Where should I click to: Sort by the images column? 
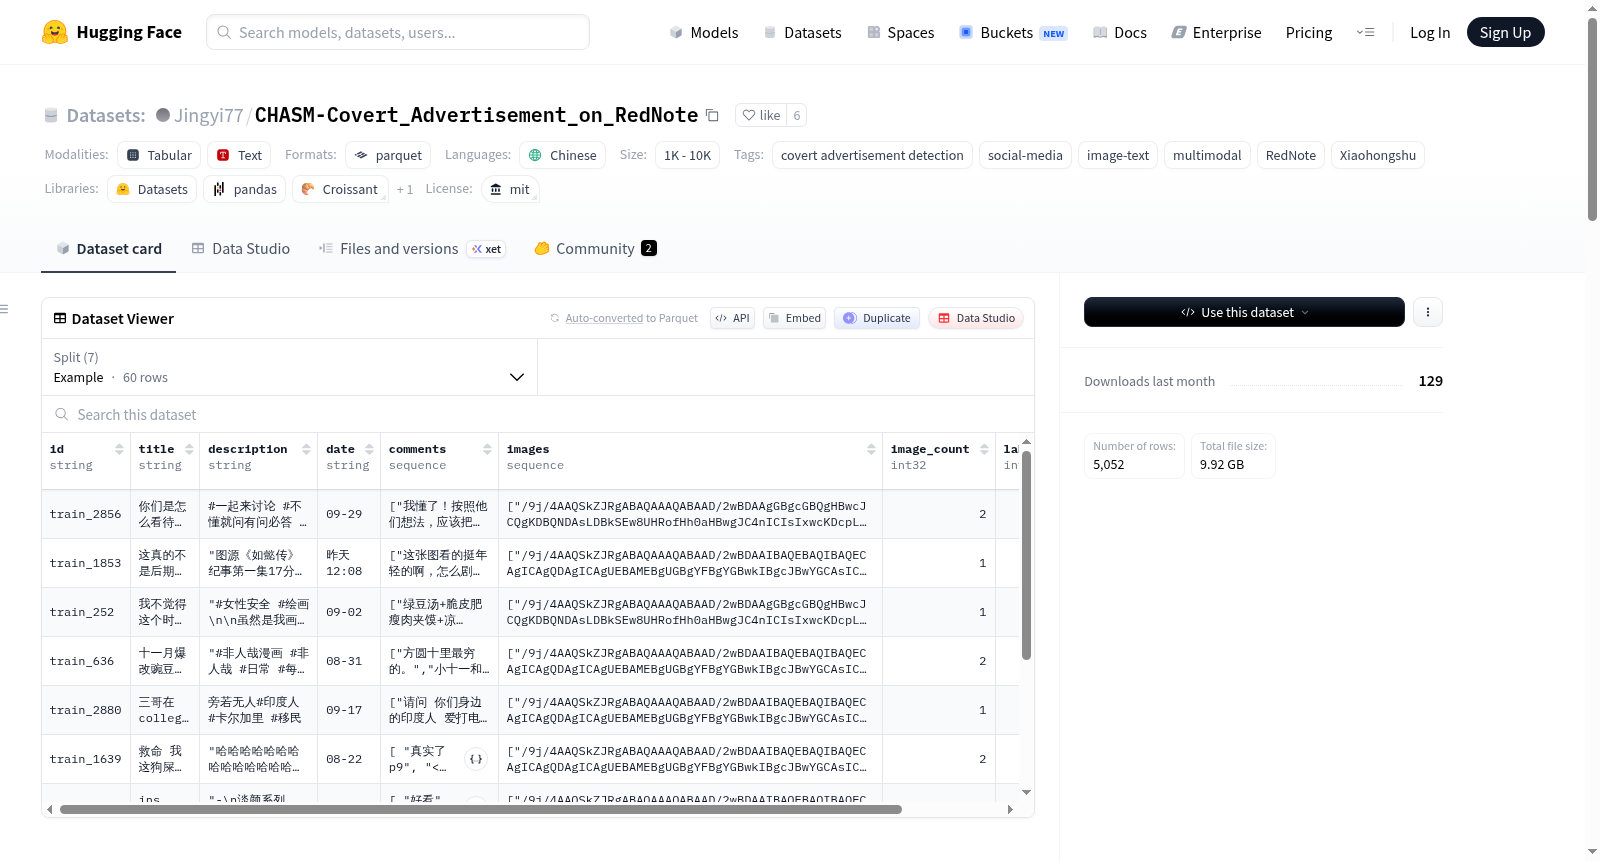point(871,449)
